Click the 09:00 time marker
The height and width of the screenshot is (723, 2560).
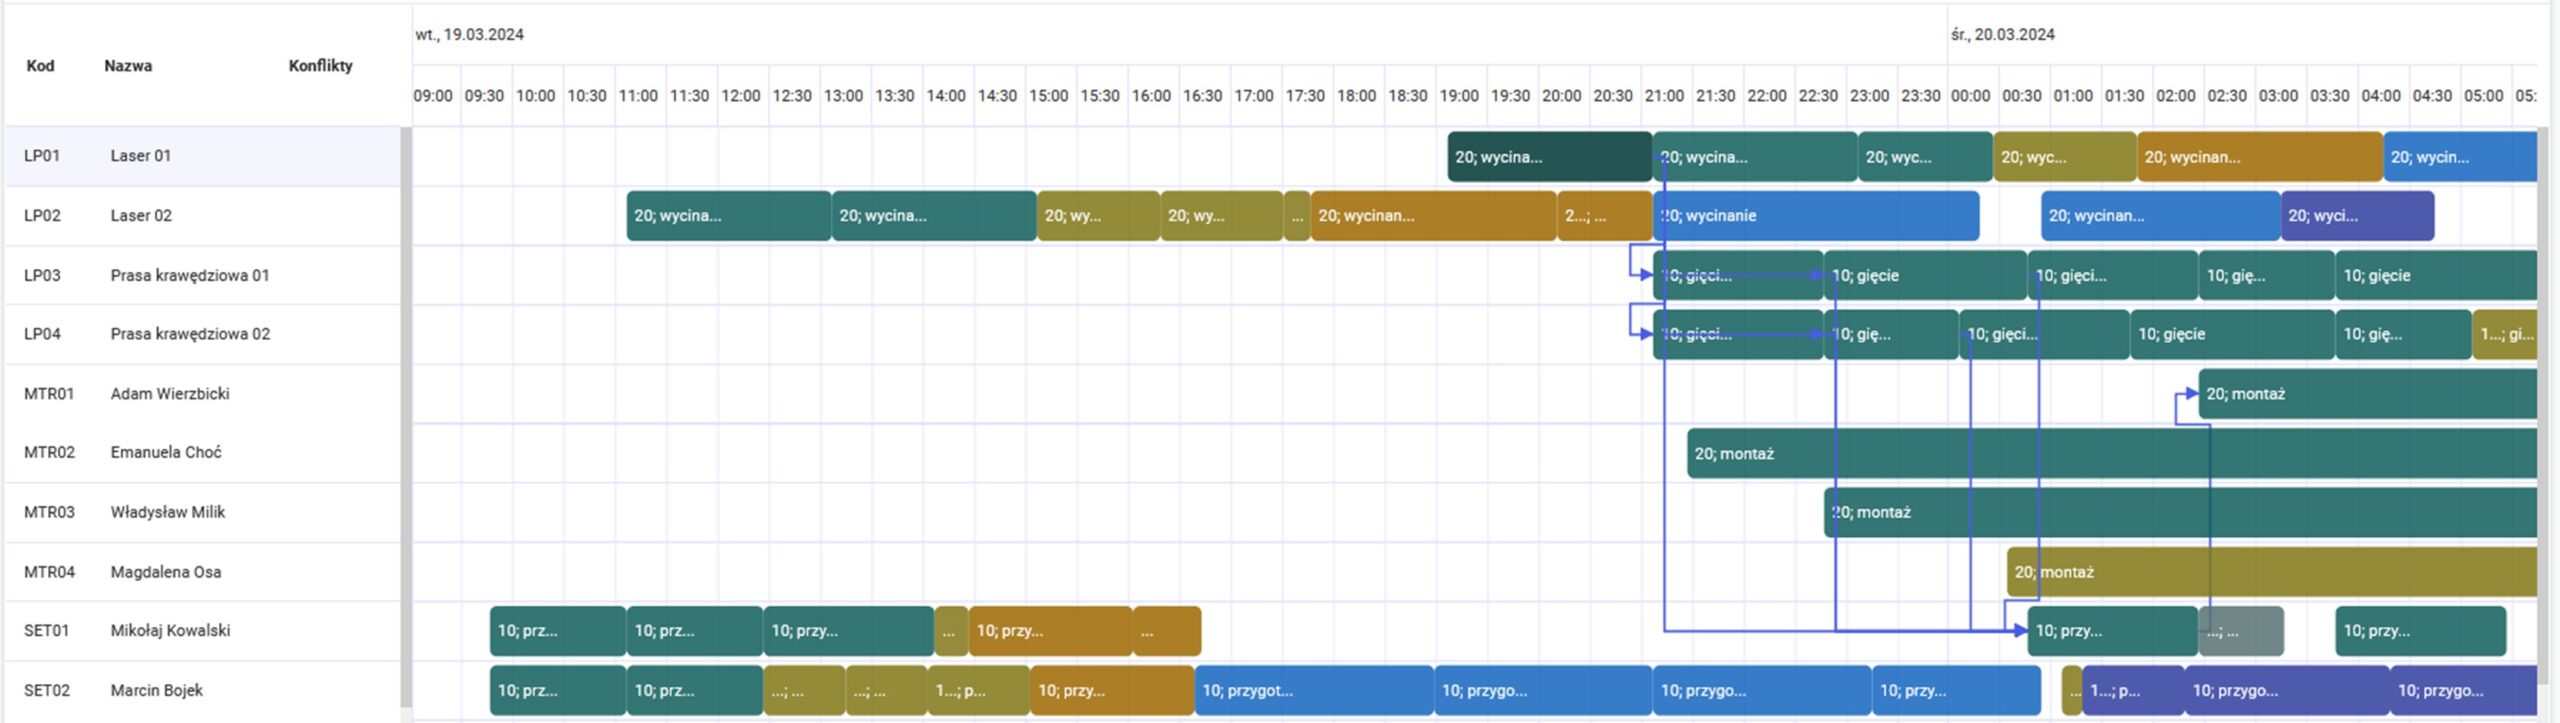coord(433,96)
